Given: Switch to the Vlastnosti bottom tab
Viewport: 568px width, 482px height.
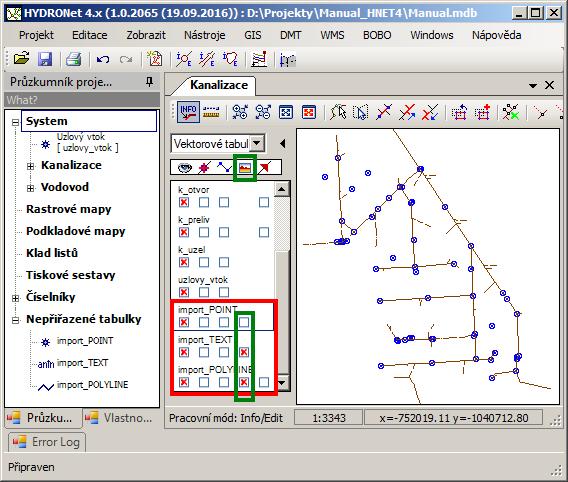Looking at the screenshot, I should [118, 418].
